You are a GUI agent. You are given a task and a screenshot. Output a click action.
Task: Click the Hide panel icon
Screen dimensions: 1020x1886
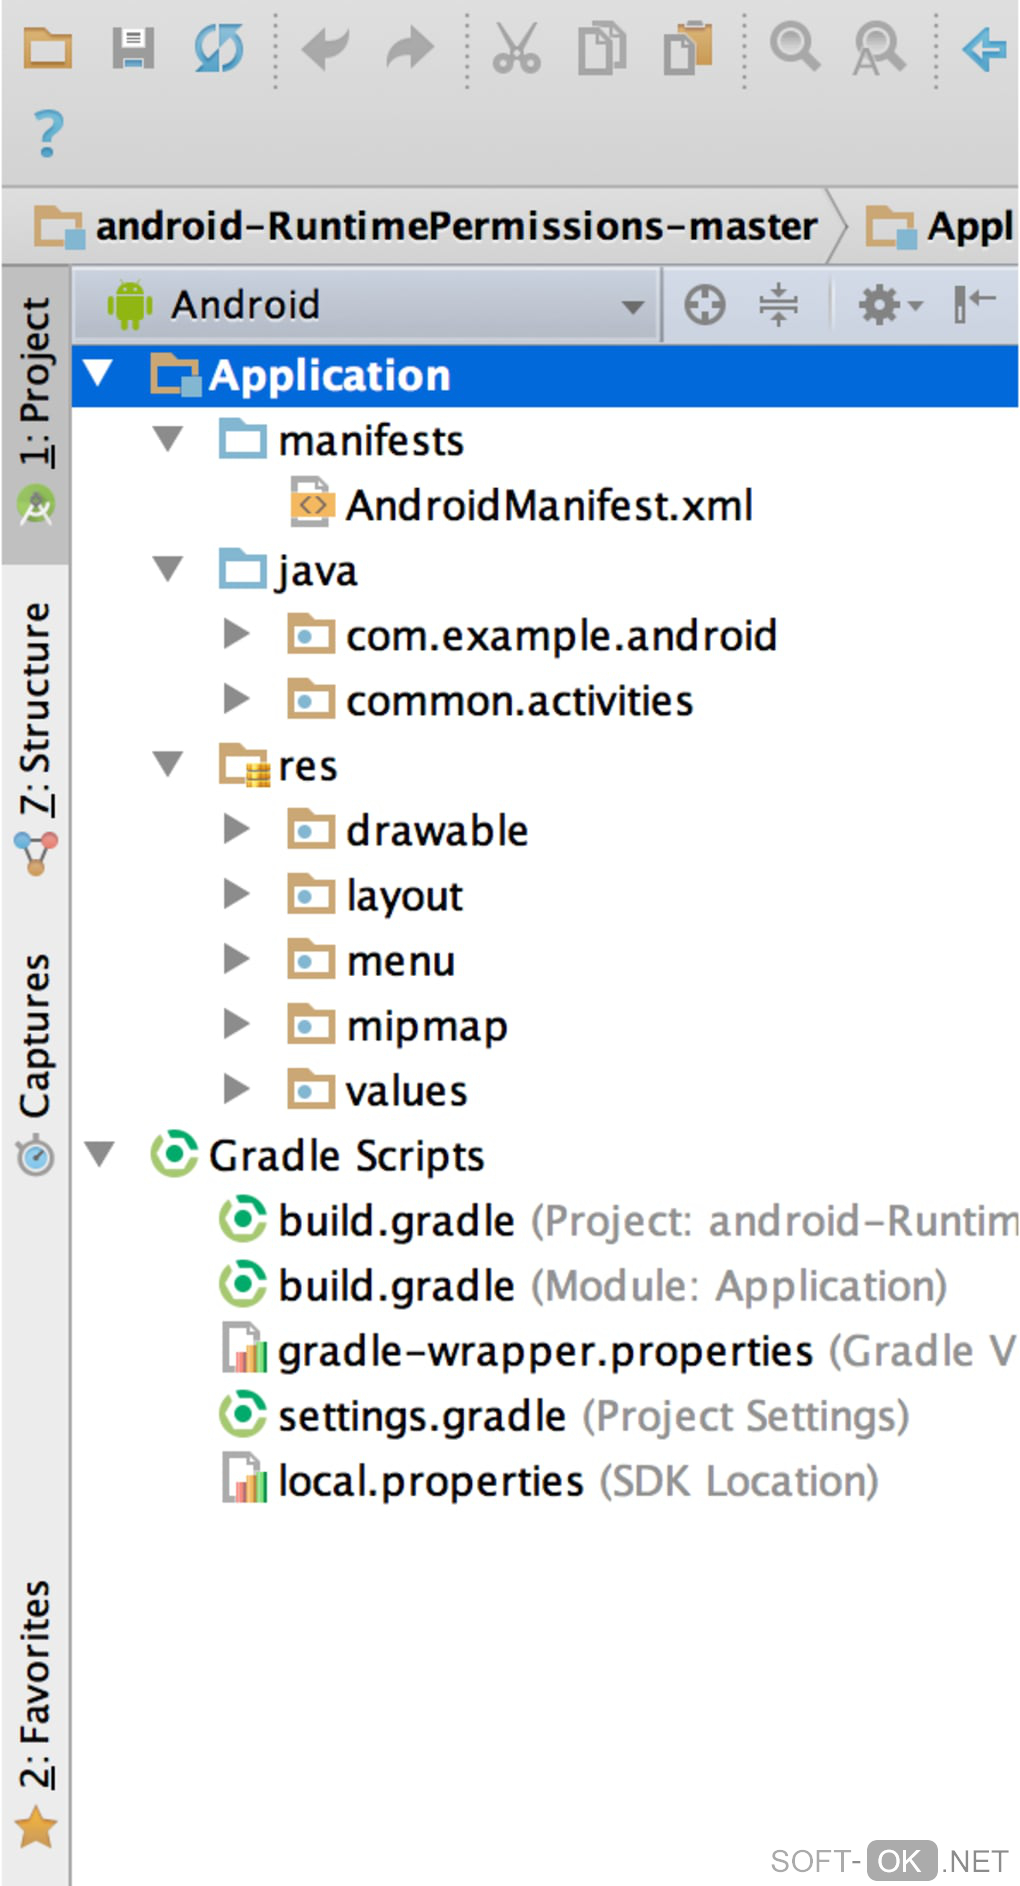[974, 304]
